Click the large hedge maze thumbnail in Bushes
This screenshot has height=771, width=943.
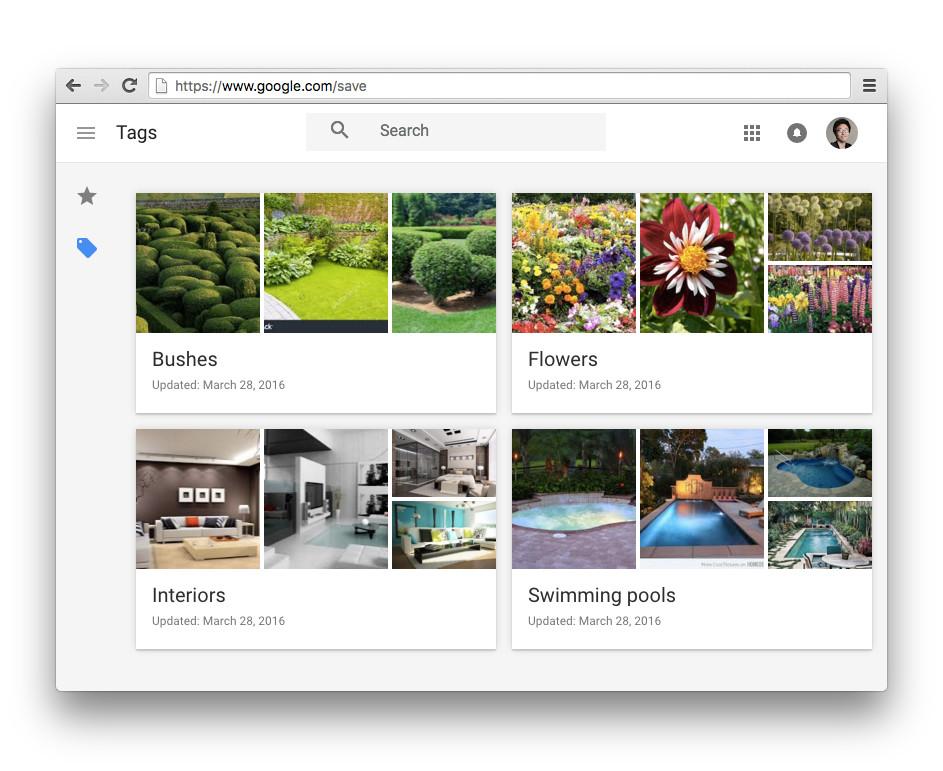197,262
